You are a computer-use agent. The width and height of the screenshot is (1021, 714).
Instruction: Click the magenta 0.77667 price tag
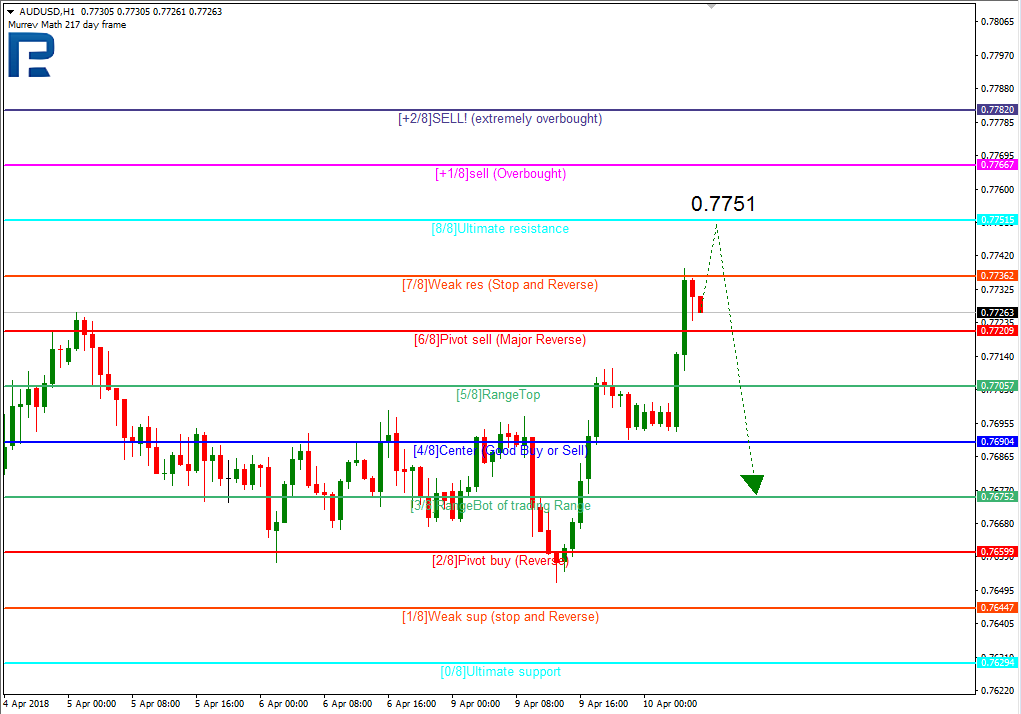coord(997,164)
